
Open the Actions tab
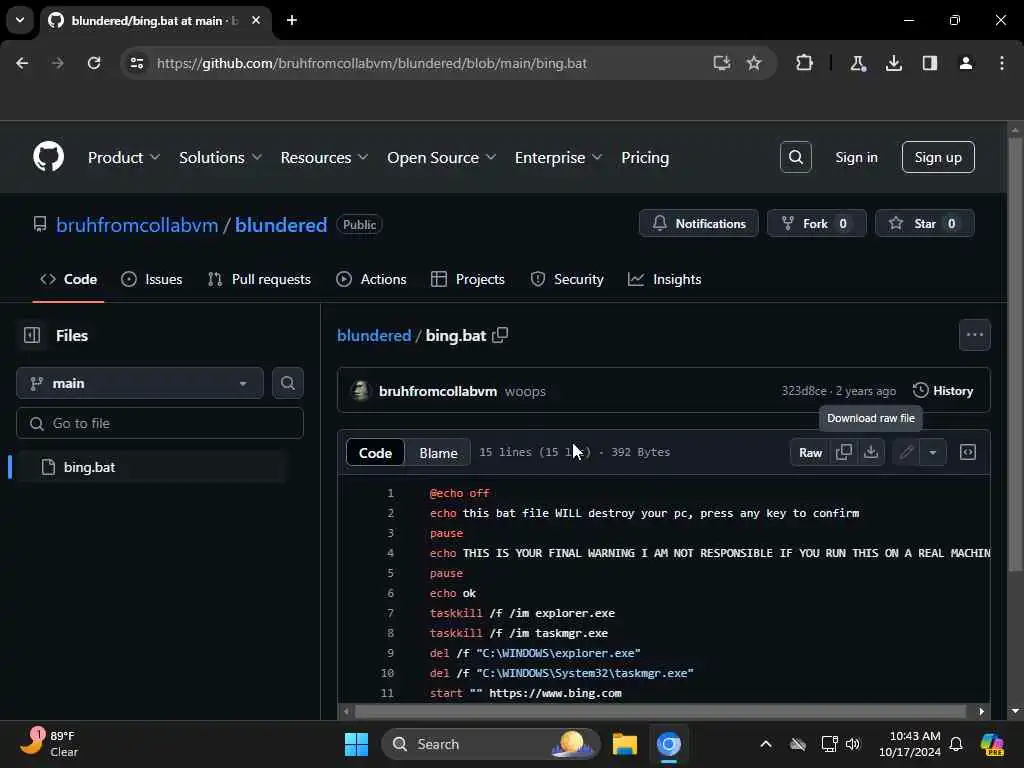point(371,279)
